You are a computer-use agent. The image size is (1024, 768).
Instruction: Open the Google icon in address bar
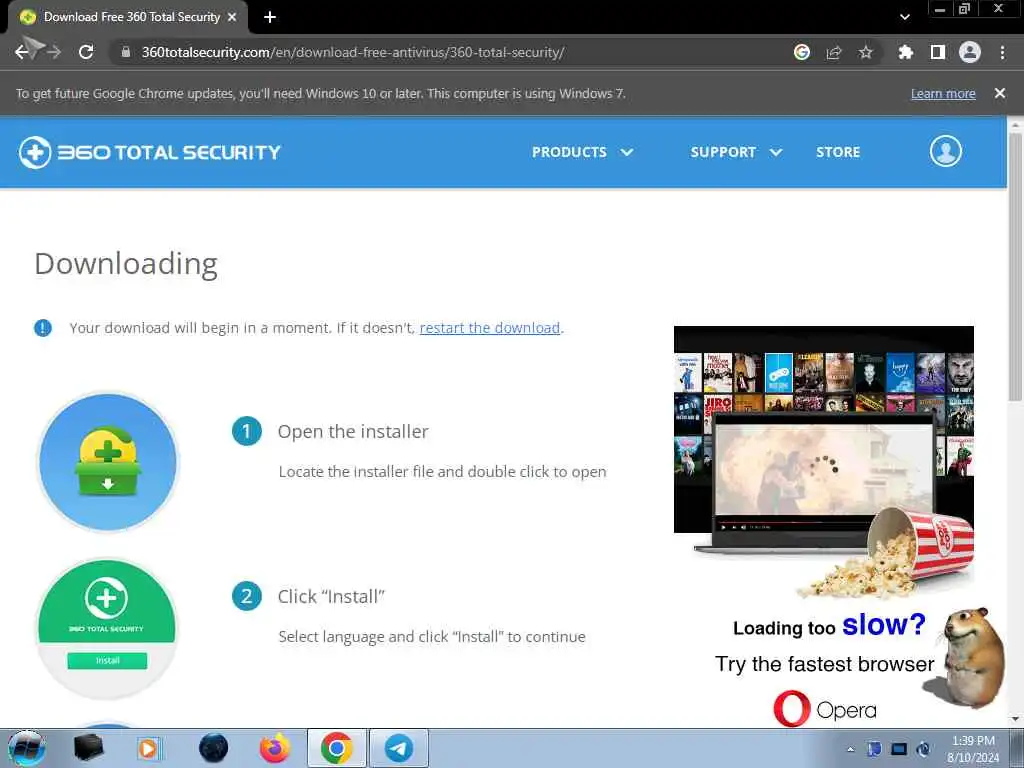pos(802,52)
